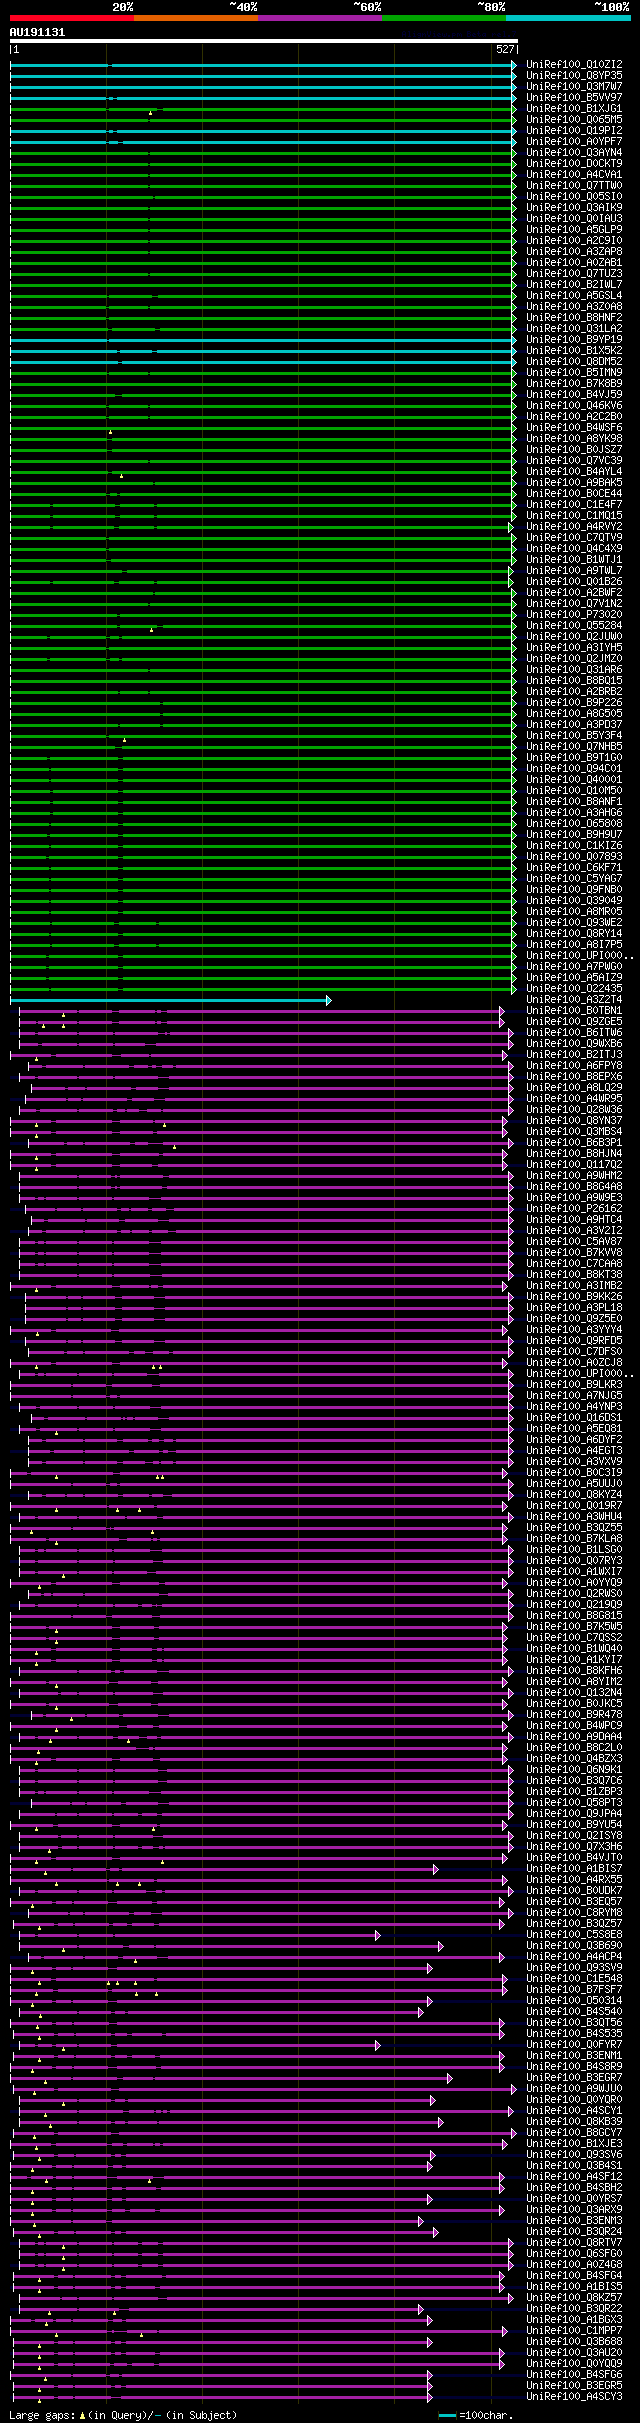Click the red 20% identity legend bar

pos(71,18)
